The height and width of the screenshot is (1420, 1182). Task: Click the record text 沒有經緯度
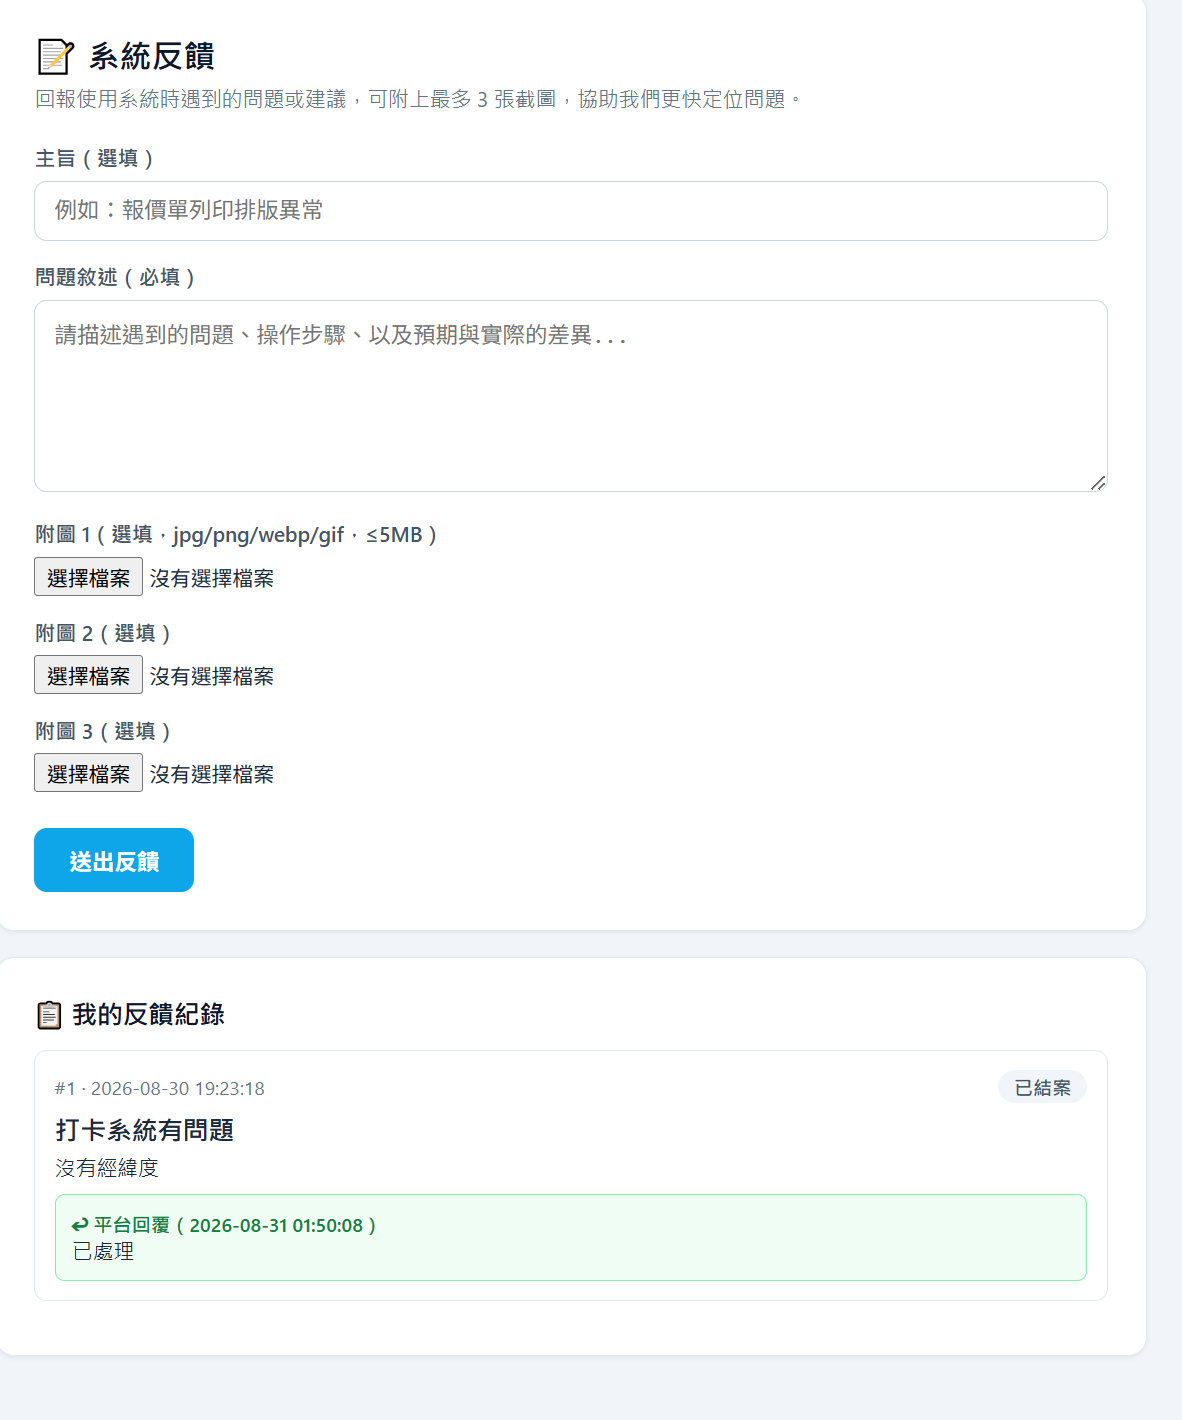coord(107,1168)
